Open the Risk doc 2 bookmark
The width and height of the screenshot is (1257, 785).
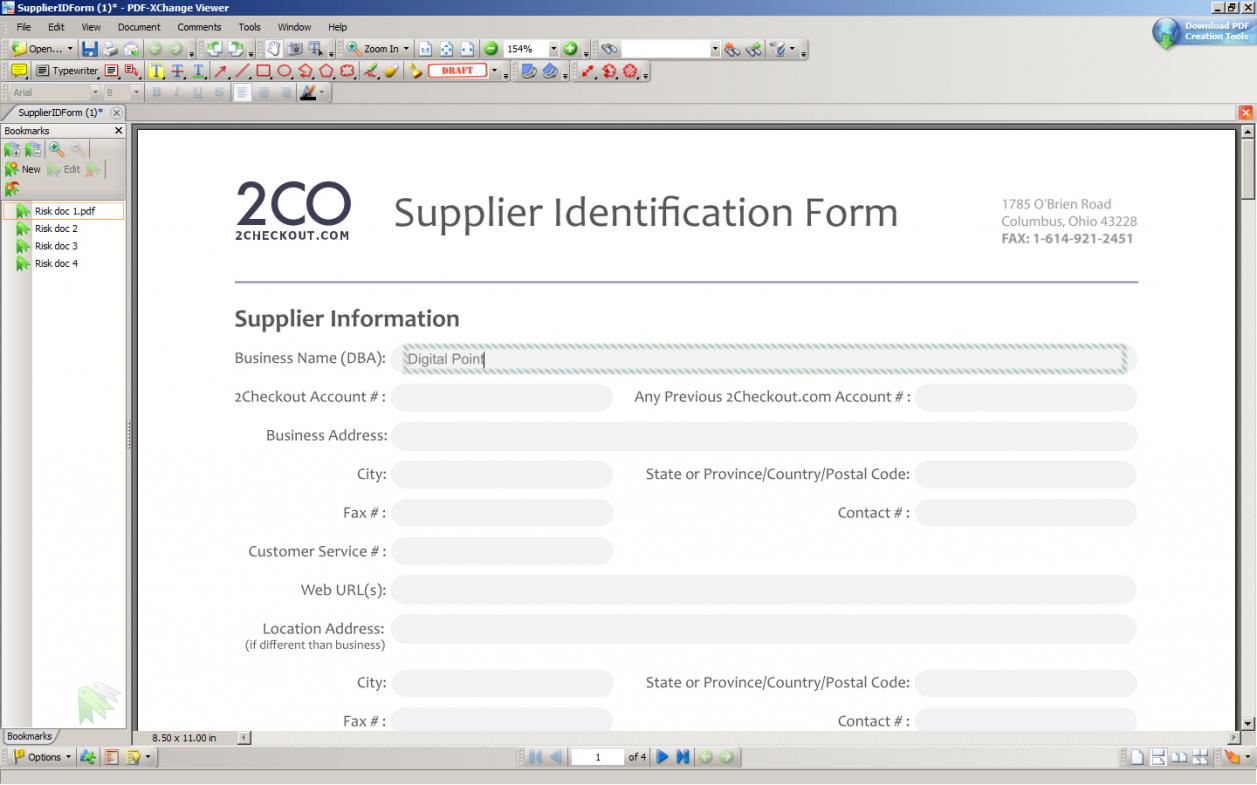(x=56, y=229)
